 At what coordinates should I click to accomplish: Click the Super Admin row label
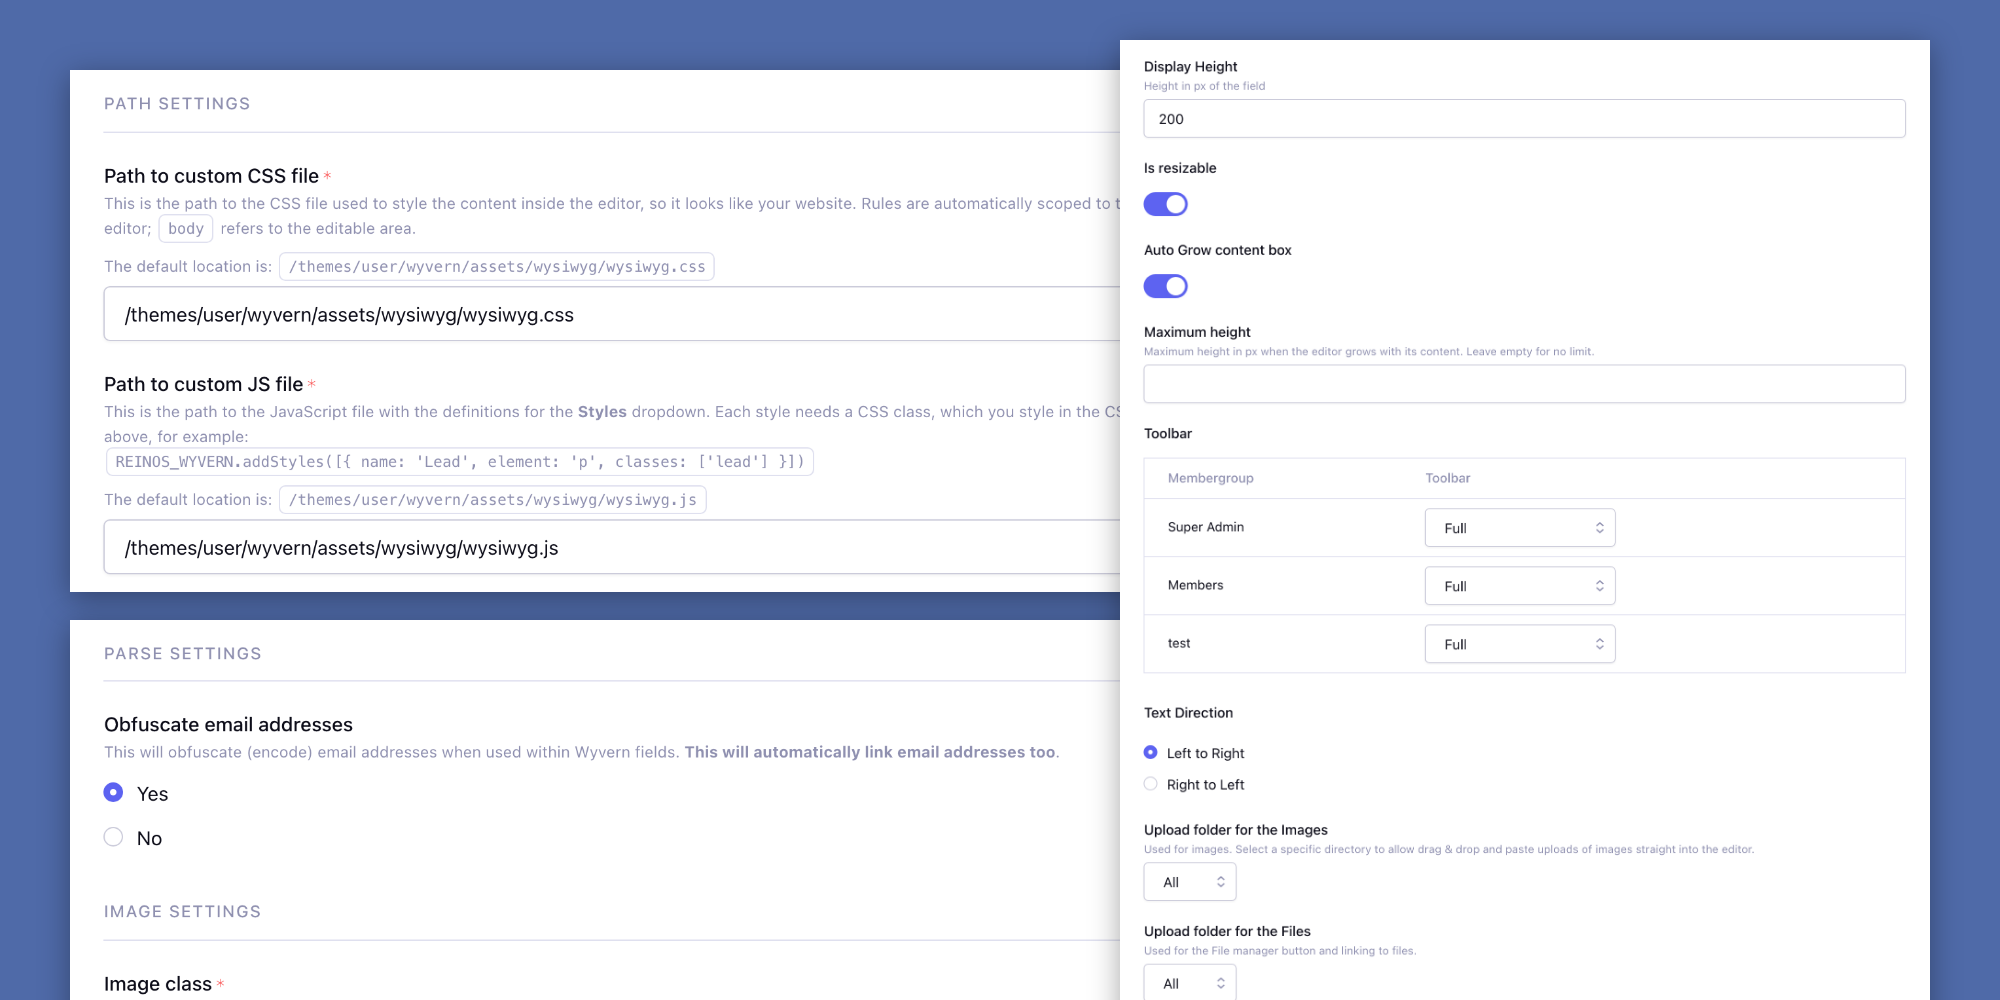pos(1206,527)
